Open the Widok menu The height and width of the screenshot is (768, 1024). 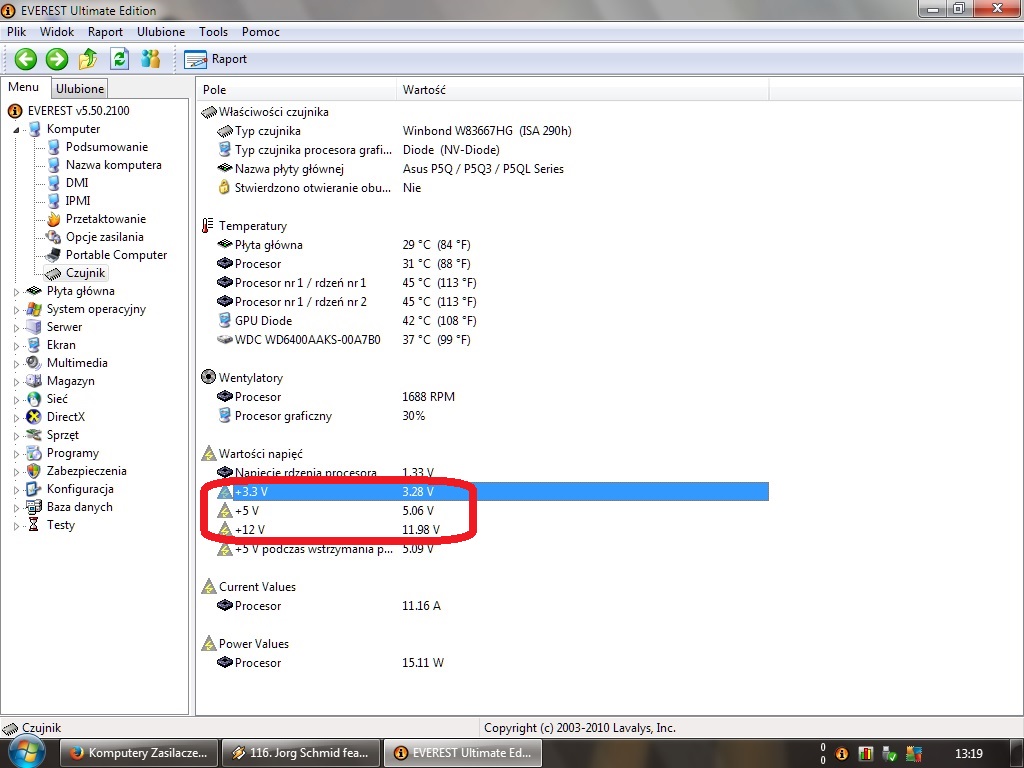tap(57, 32)
